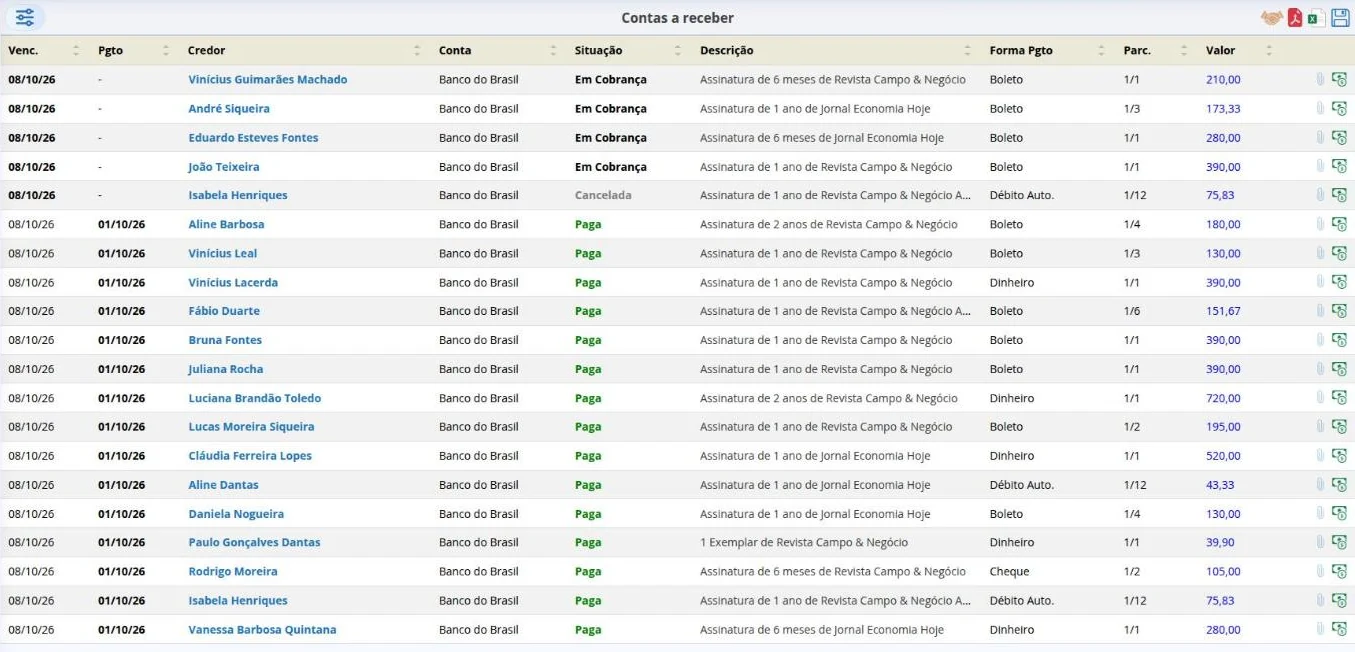Sort by the Pgto column arrows
The image size is (1355, 652).
click(165, 50)
